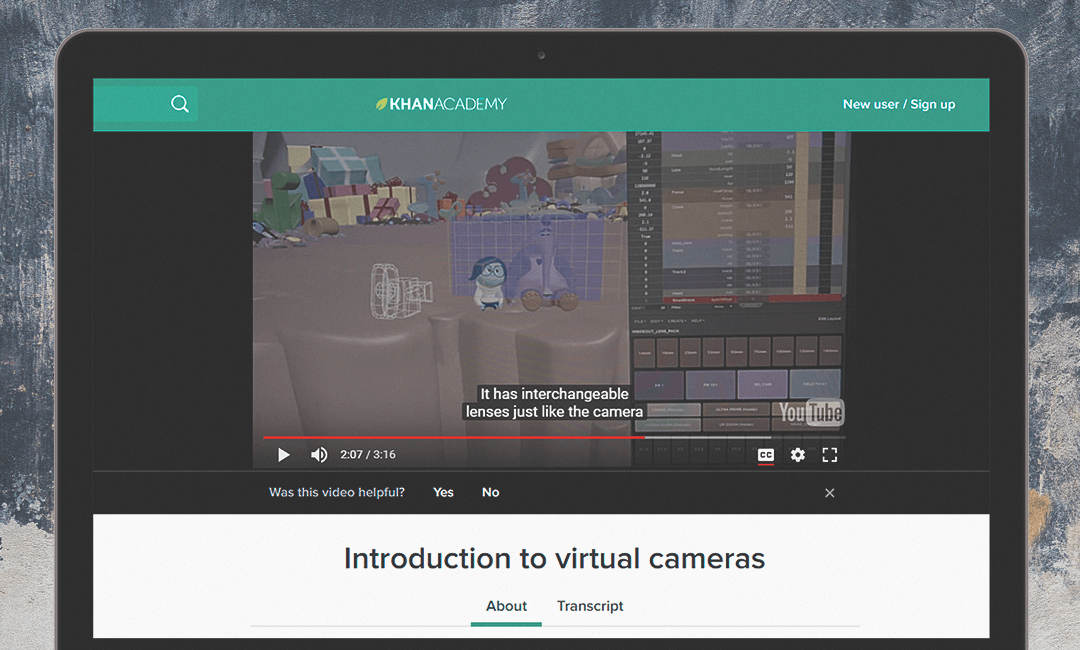Answer No to video helpful question
Image resolution: width=1080 pixels, height=650 pixels.
(x=490, y=492)
